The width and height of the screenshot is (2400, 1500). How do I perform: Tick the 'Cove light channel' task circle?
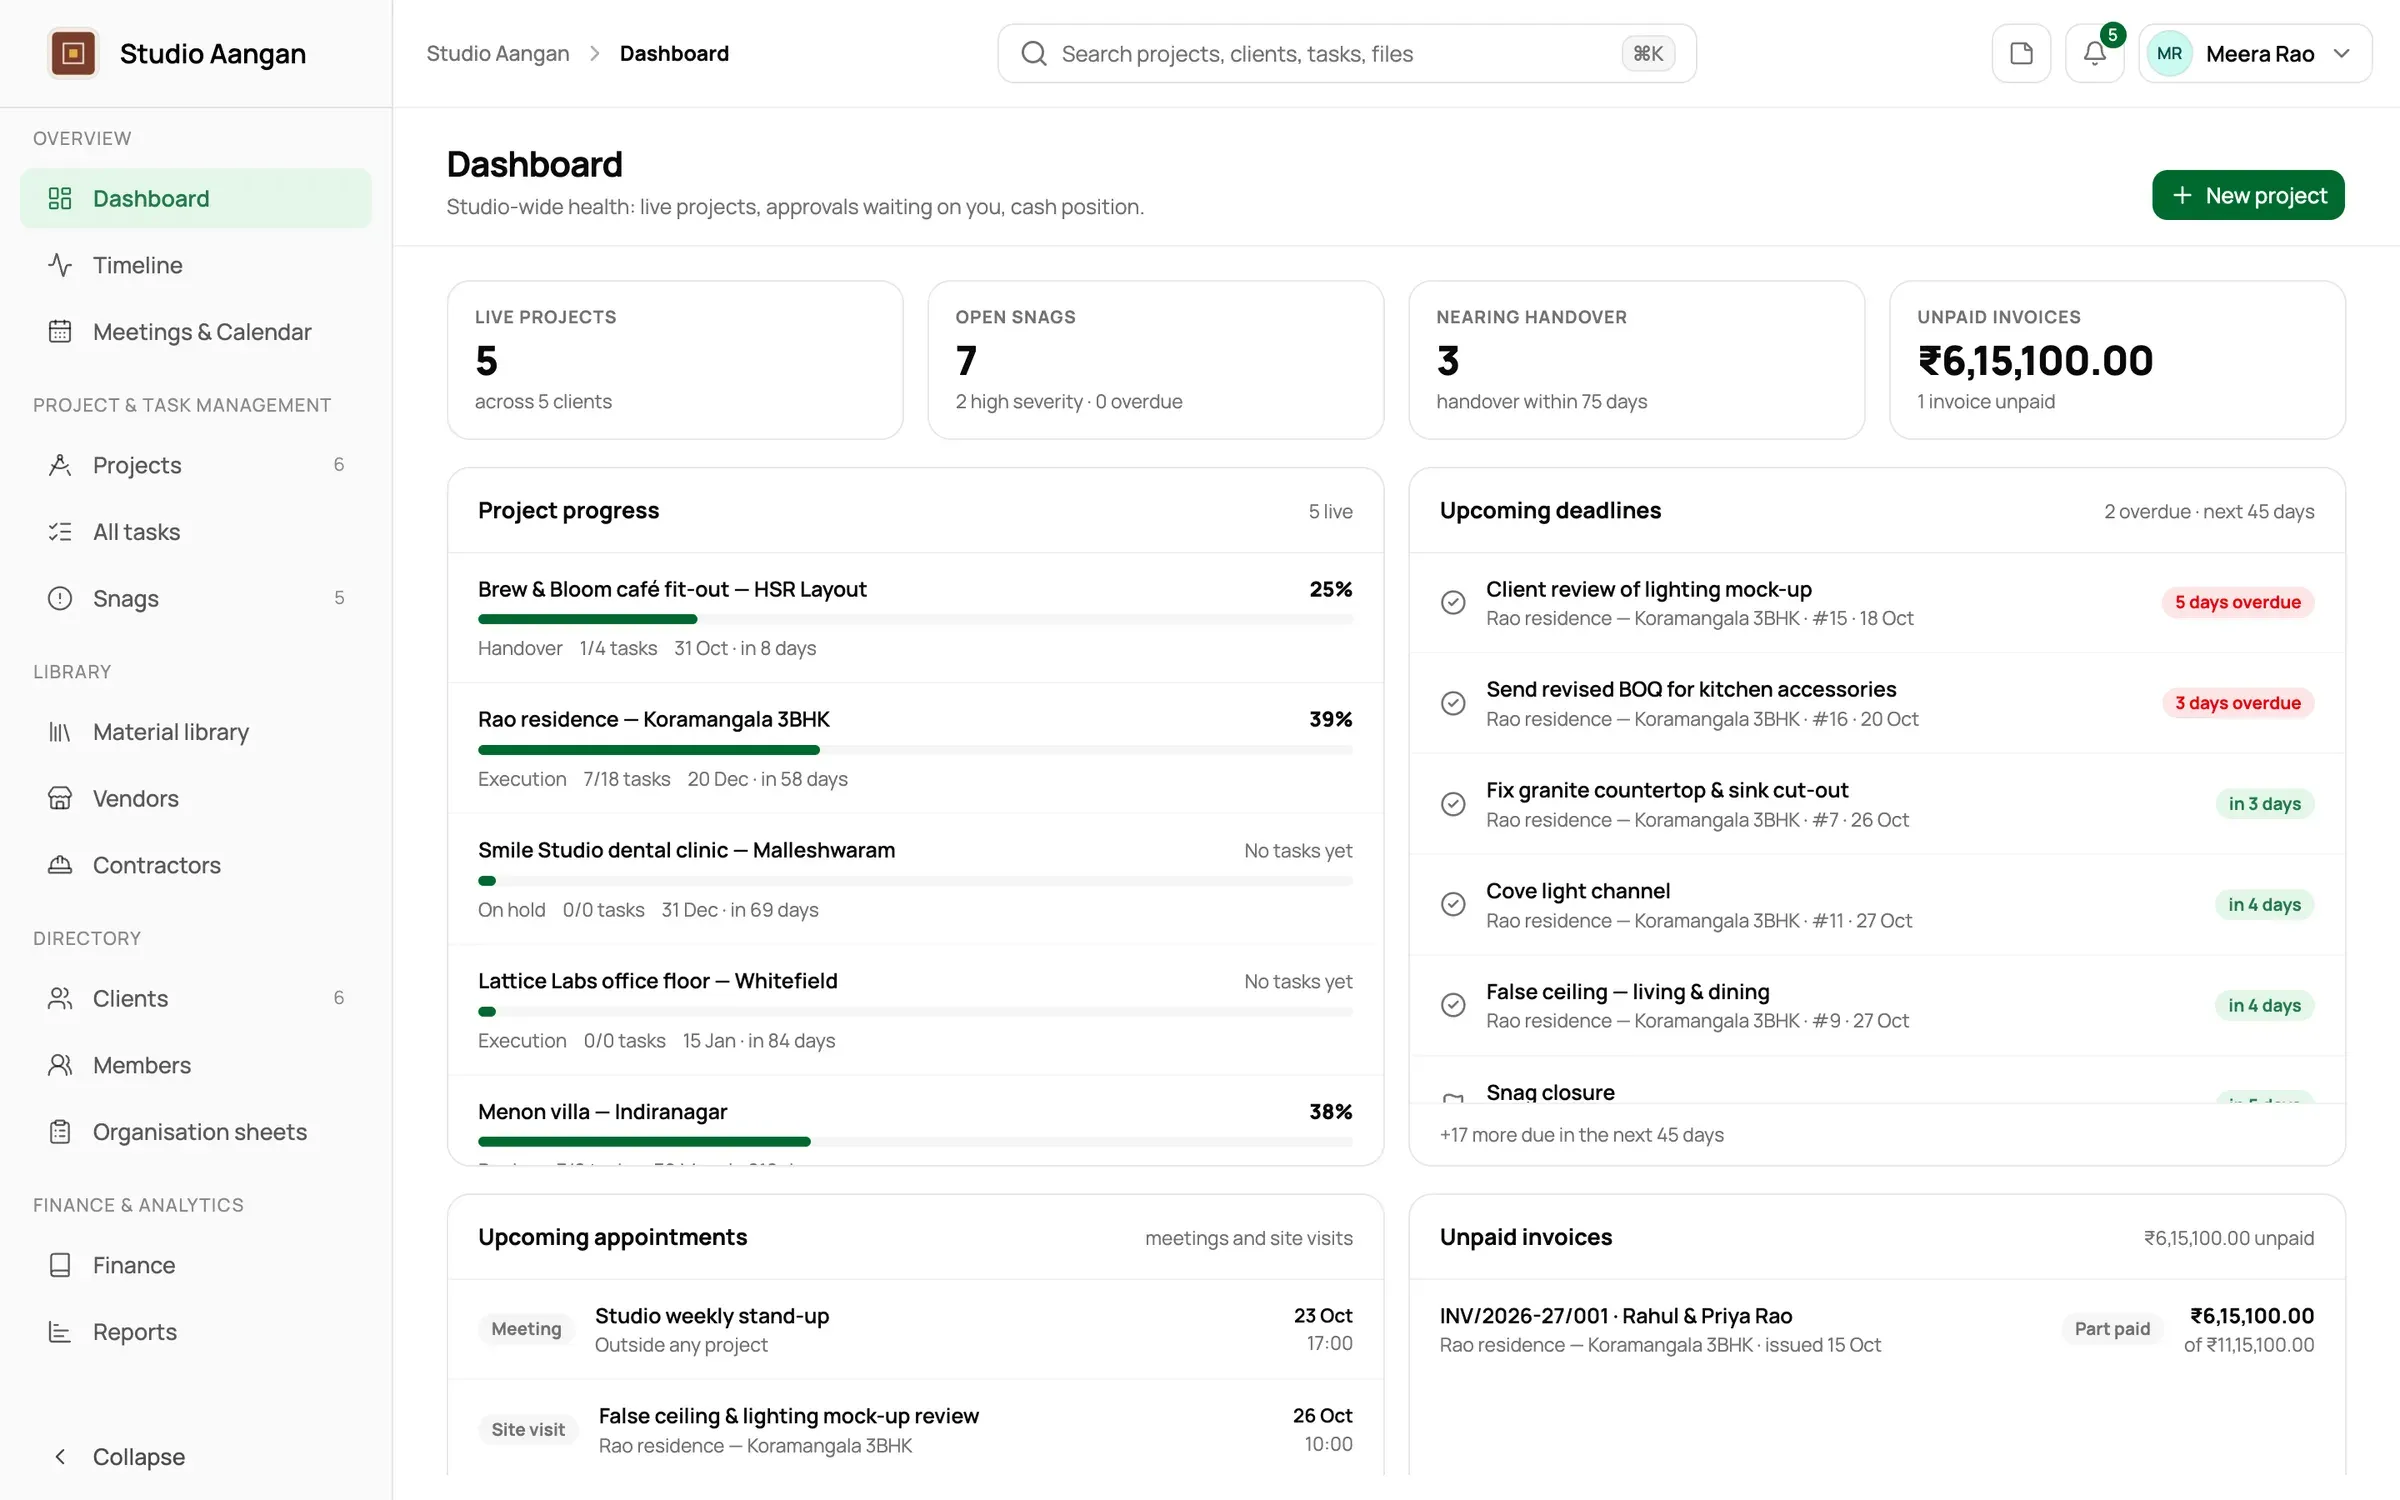pyautogui.click(x=1453, y=904)
